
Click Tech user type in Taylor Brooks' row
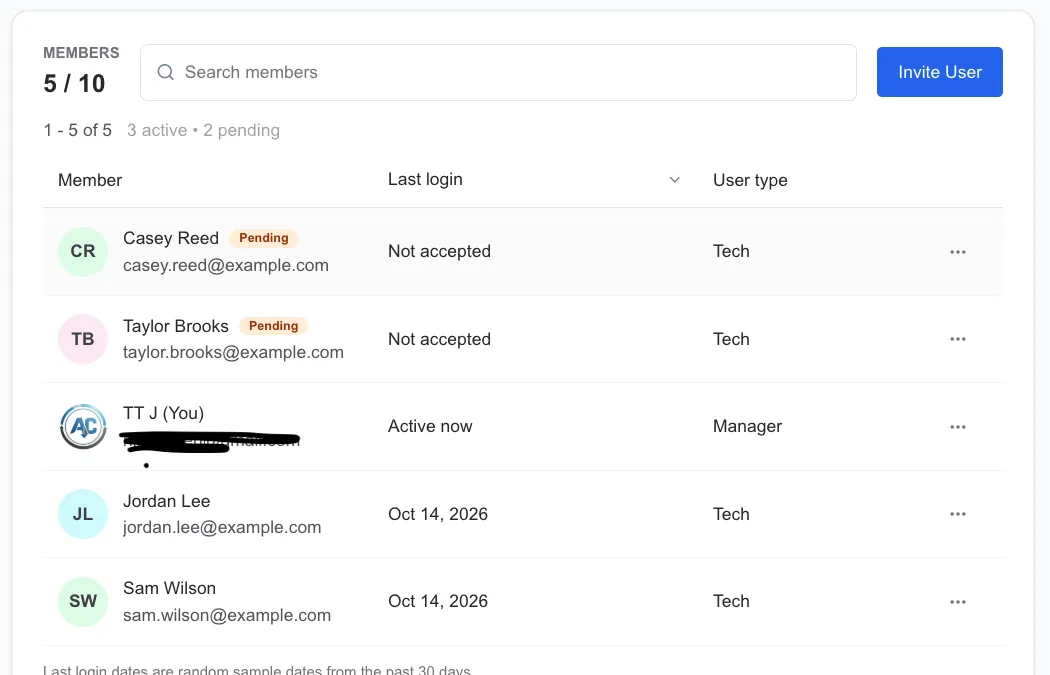click(x=731, y=339)
